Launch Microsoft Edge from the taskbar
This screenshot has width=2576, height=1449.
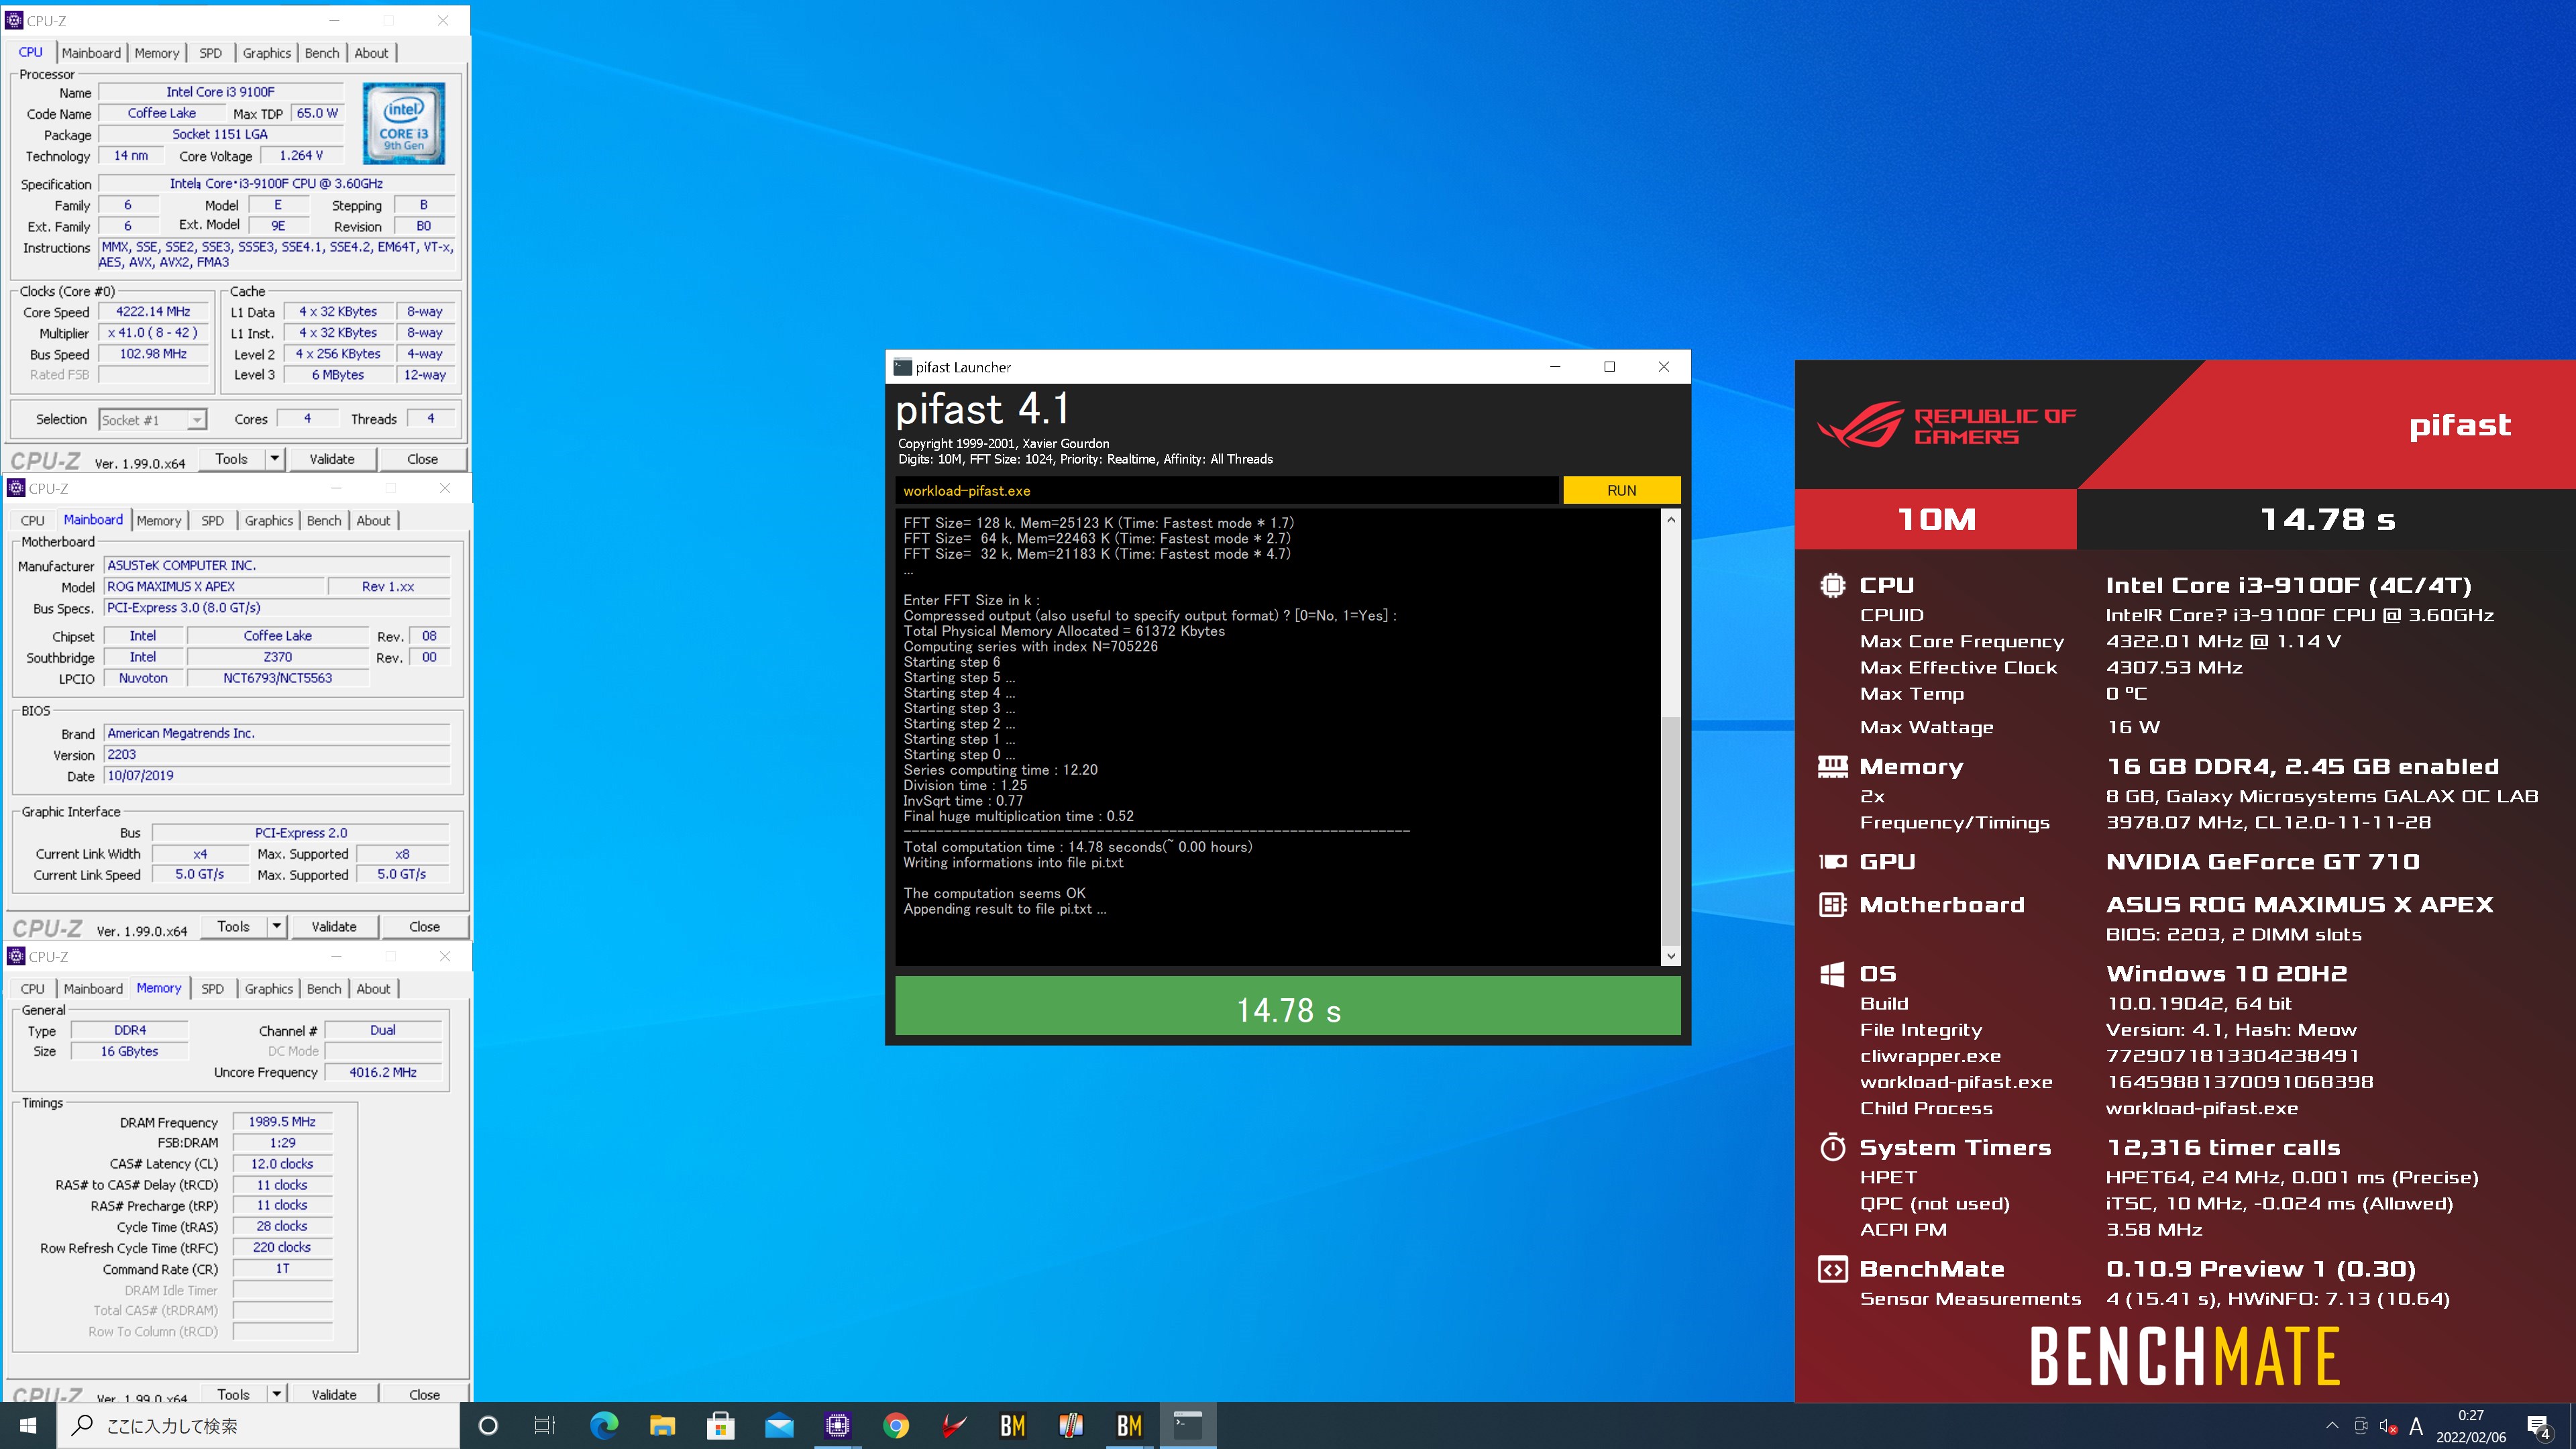pyautogui.click(x=604, y=1425)
